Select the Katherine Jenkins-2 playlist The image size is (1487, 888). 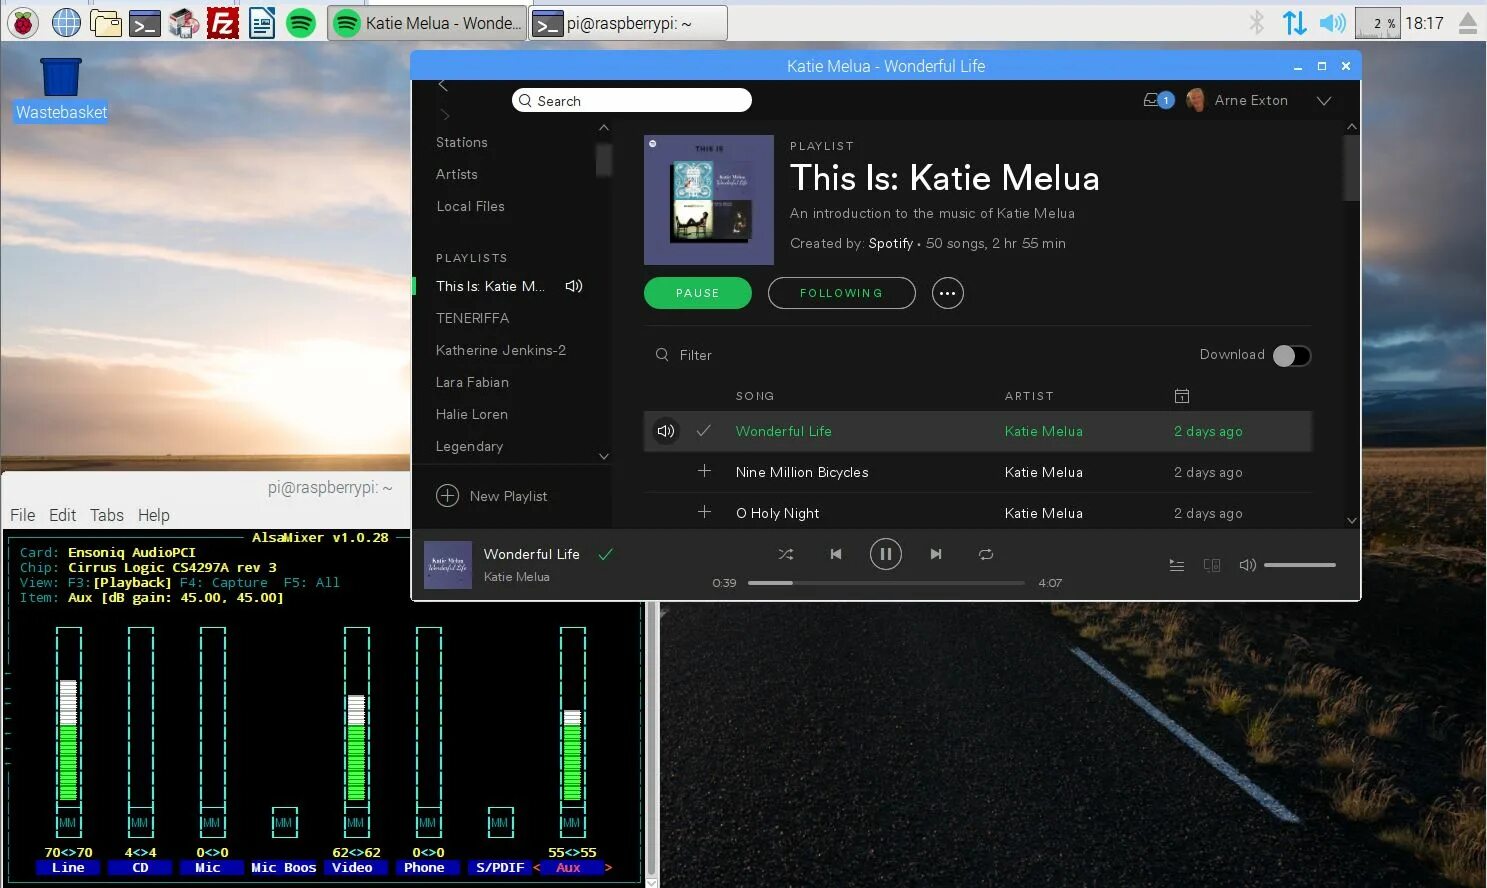(501, 350)
